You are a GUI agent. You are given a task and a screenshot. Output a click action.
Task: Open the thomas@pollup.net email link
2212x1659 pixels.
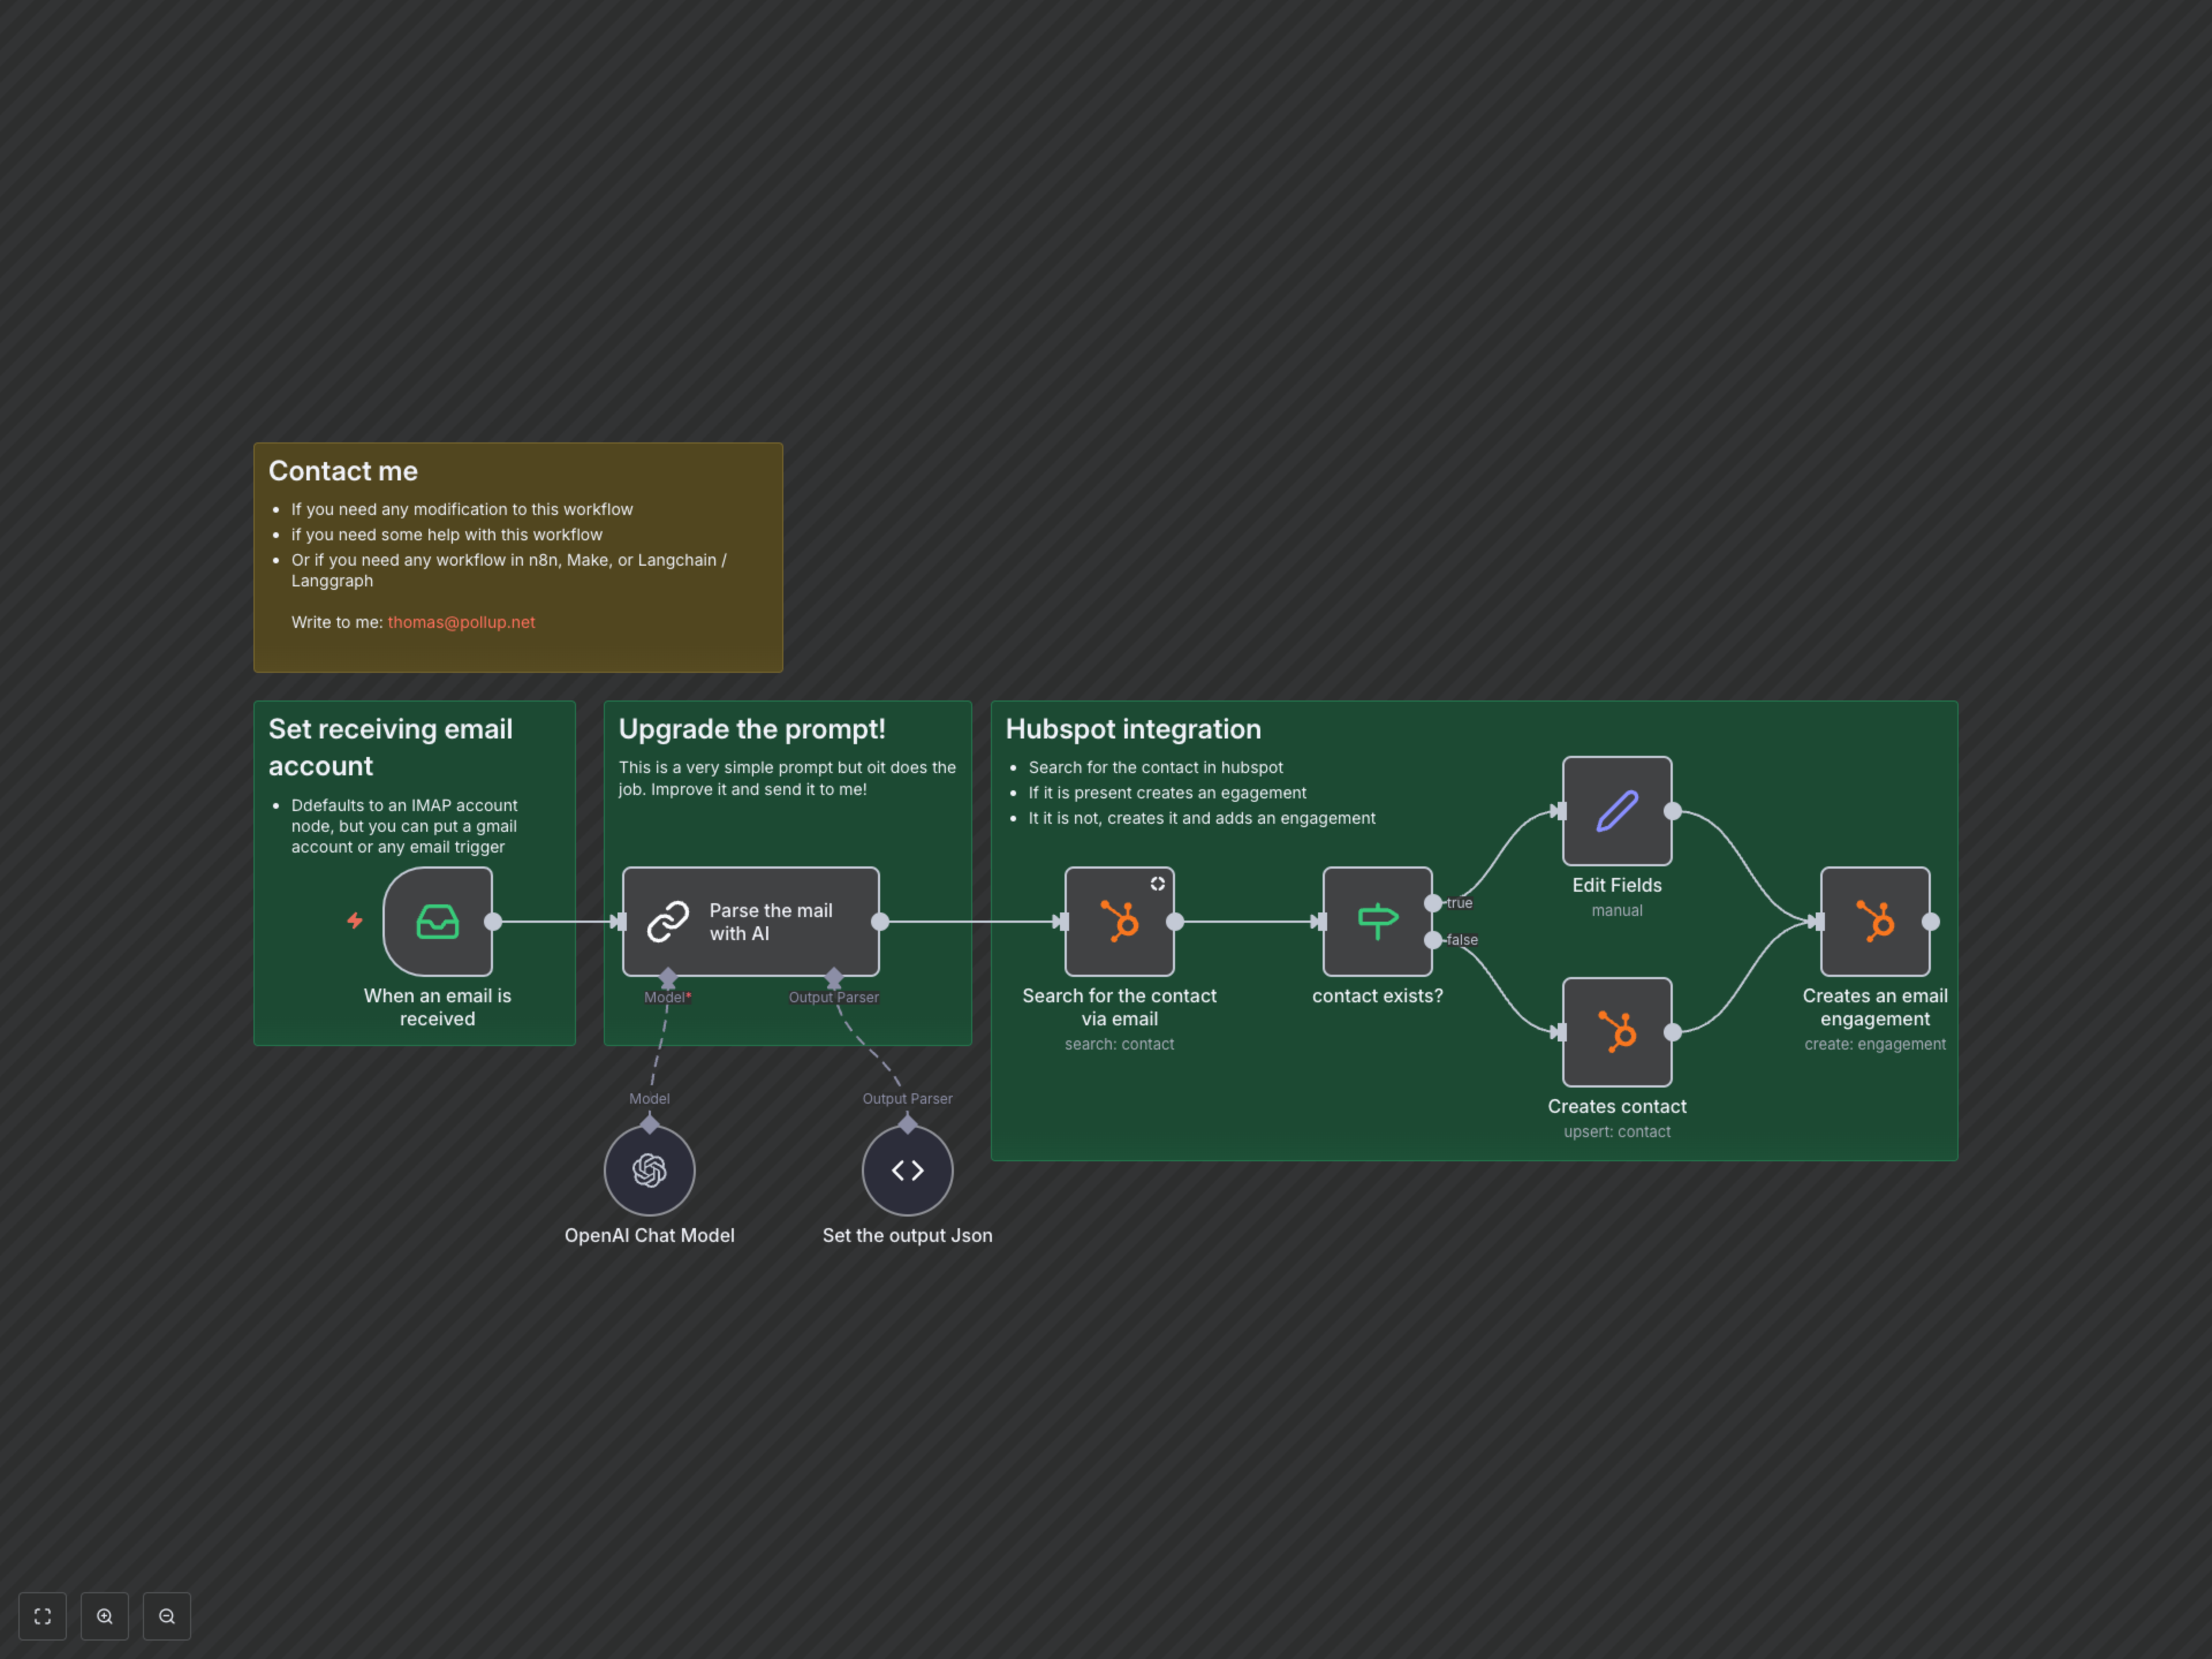click(461, 622)
